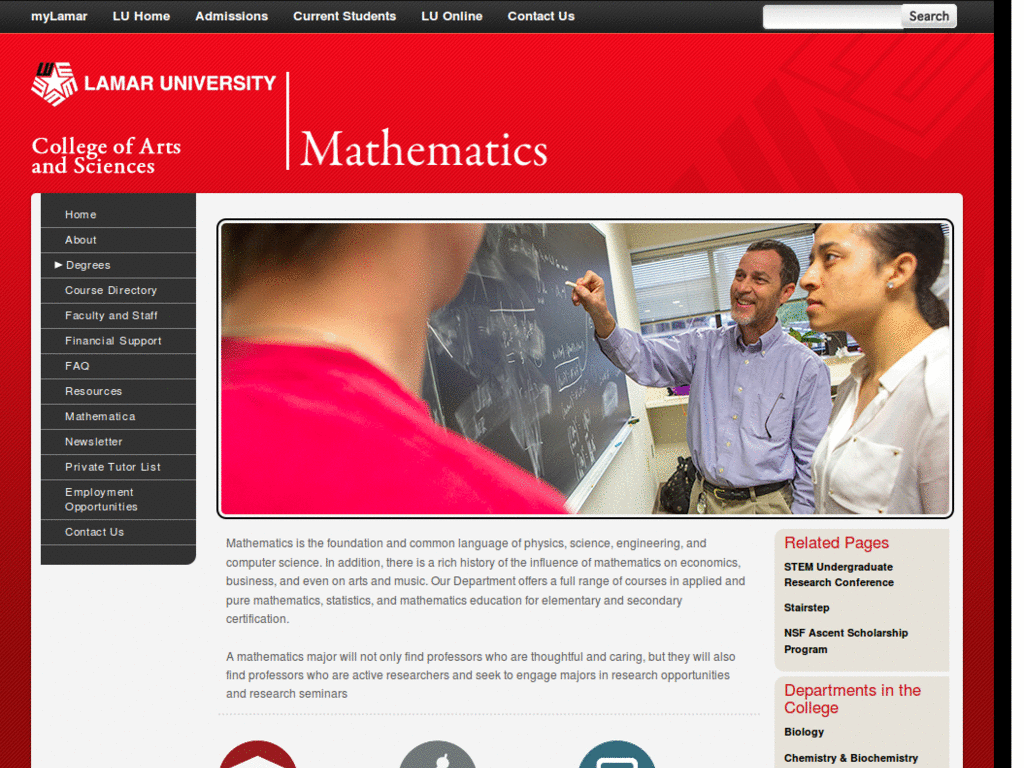Click the Lamar University star logo
This screenshot has height=768, width=1024.
[55, 84]
